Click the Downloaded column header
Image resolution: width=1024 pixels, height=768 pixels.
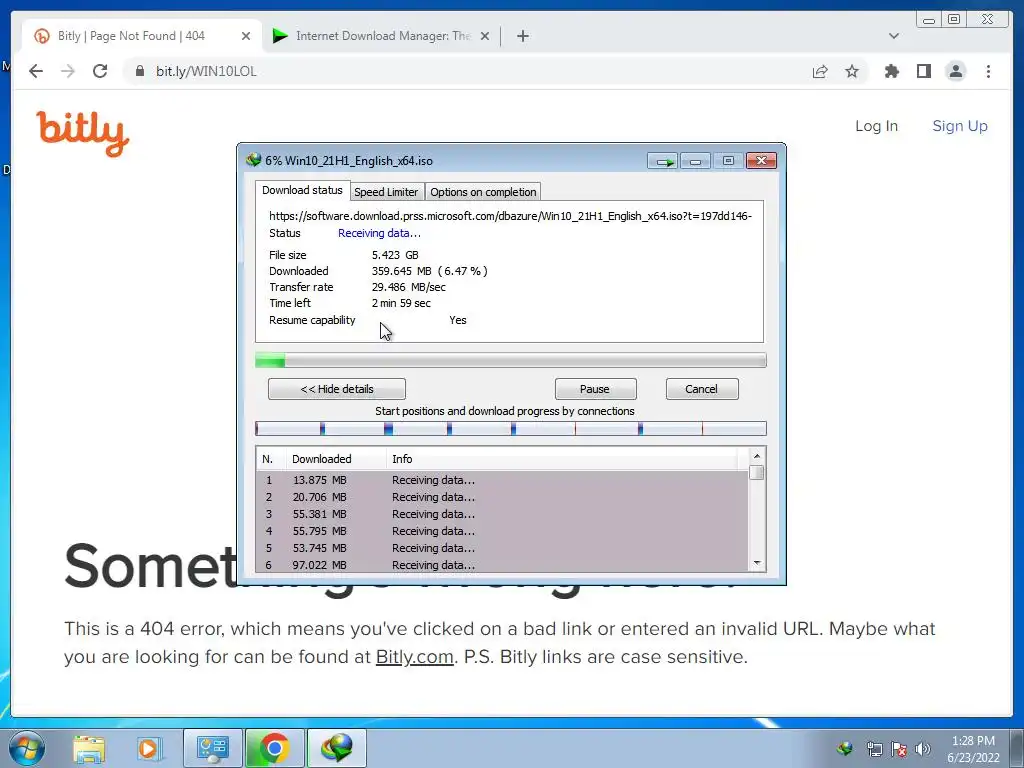(x=336, y=459)
